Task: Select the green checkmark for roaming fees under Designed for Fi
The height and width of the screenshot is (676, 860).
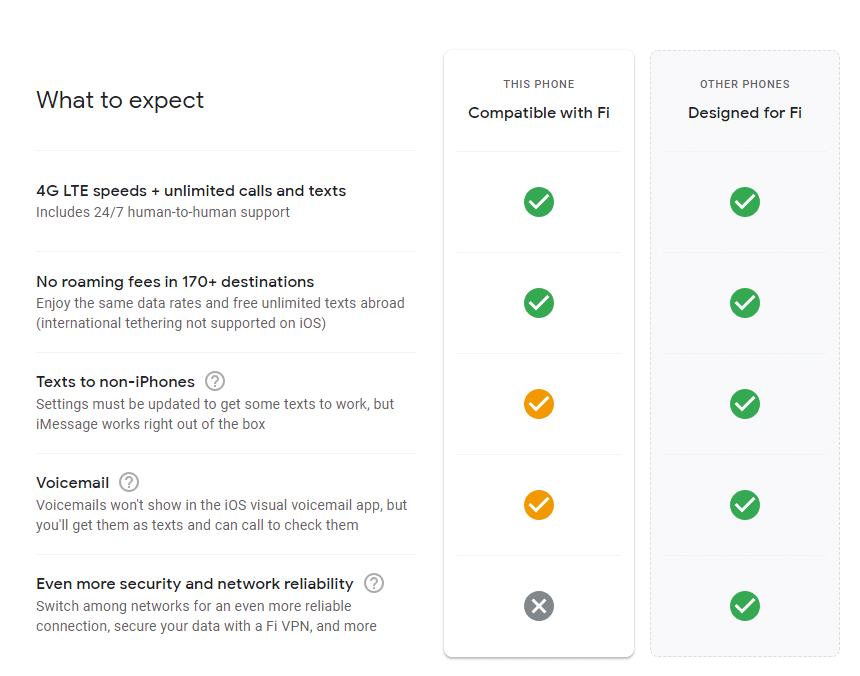Action: (x=745, y=303)
